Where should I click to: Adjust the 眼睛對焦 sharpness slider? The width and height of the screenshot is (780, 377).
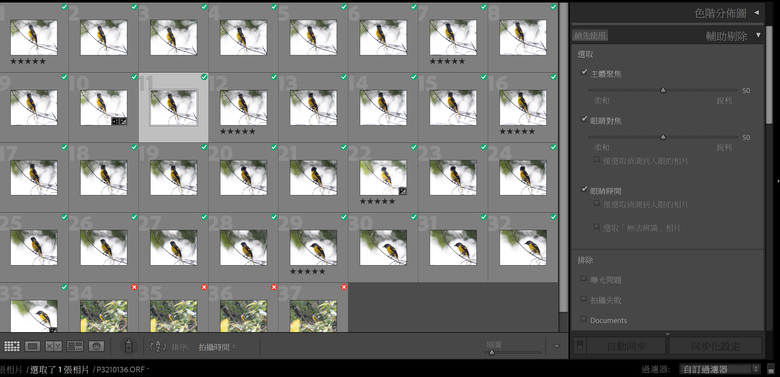[x=663, y=137]
